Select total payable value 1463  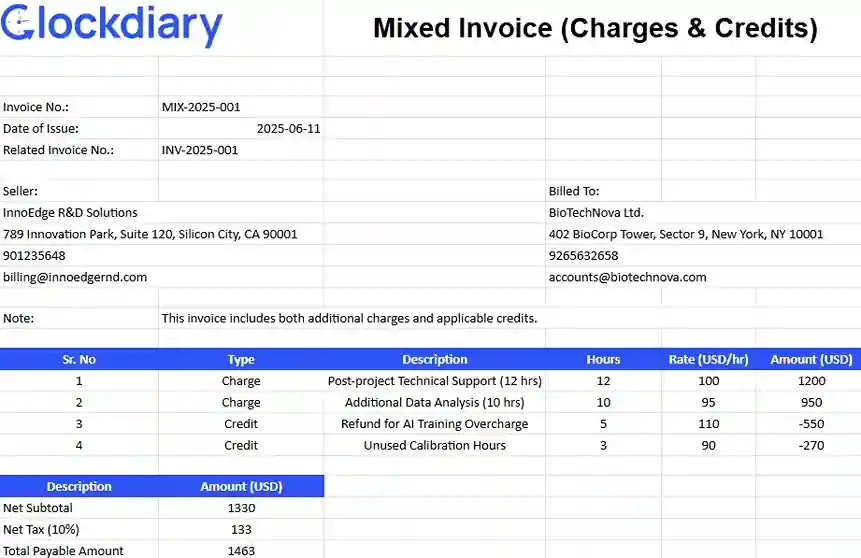pyautogui.click(x=242, y=550)
